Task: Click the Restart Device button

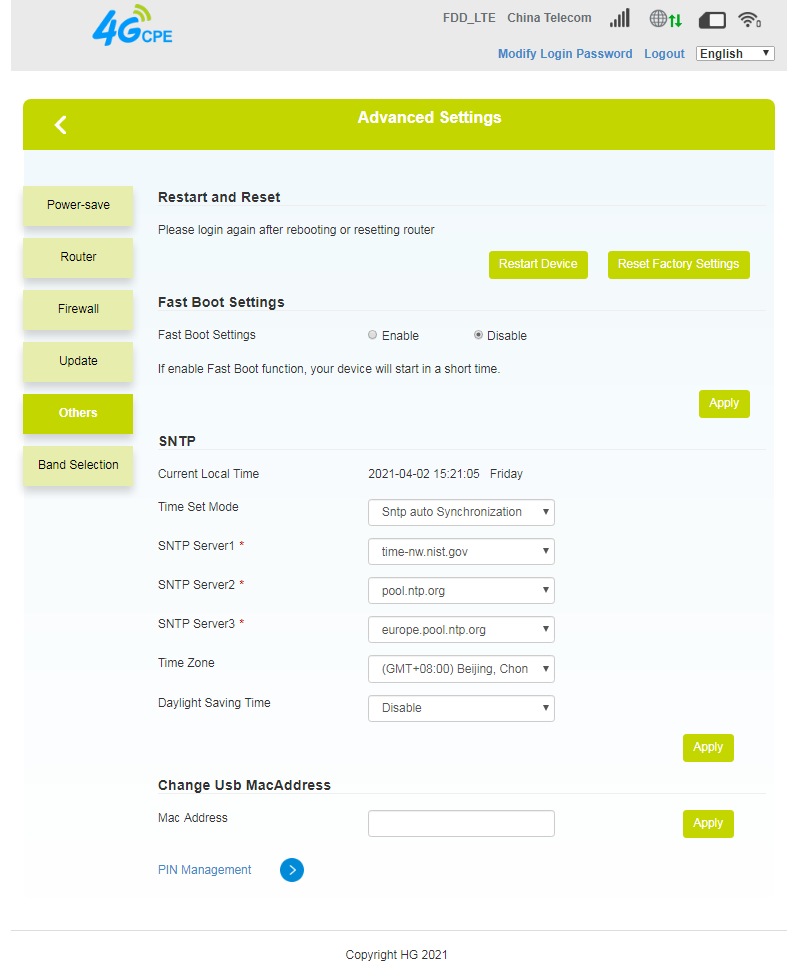Action: (x=538, y=264)
